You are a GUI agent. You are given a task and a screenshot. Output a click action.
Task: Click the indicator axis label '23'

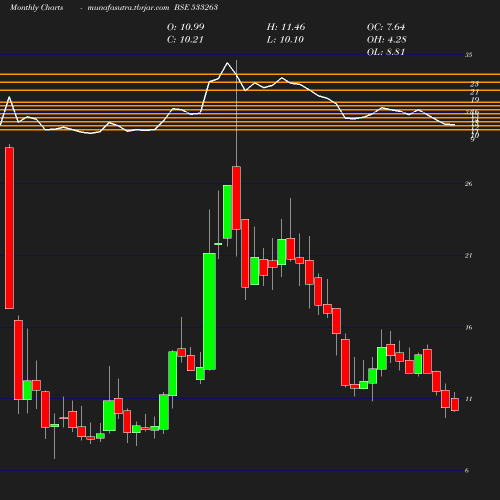click(474, 84)
